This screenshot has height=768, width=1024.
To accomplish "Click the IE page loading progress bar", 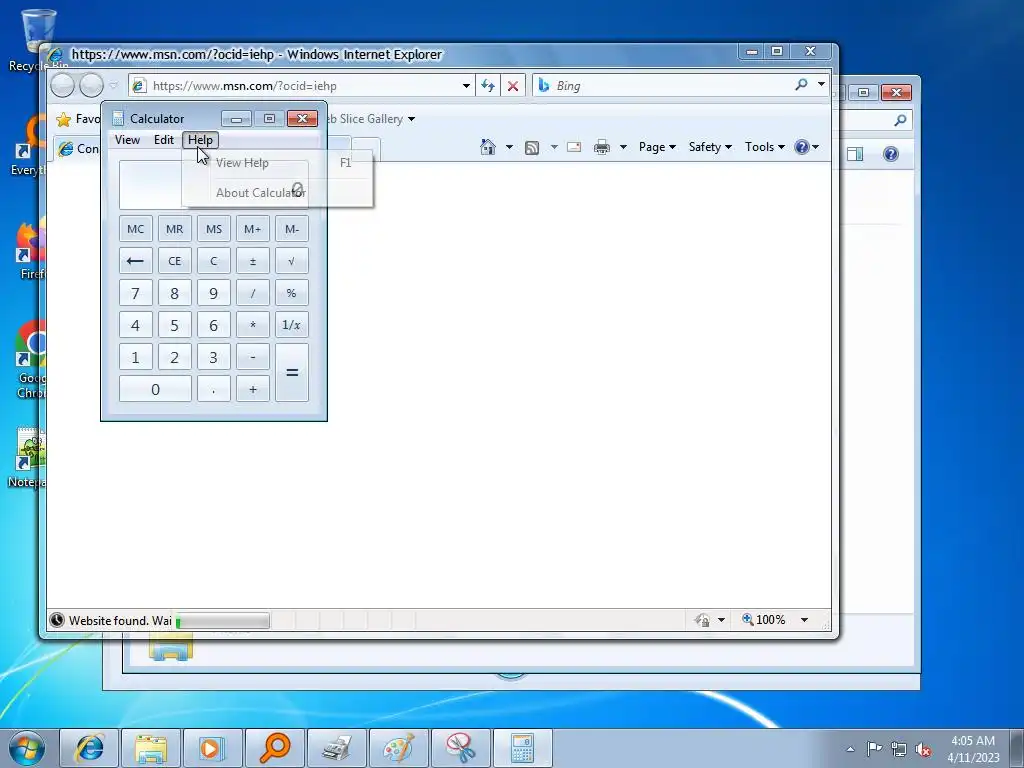I will tap(223, 620).
